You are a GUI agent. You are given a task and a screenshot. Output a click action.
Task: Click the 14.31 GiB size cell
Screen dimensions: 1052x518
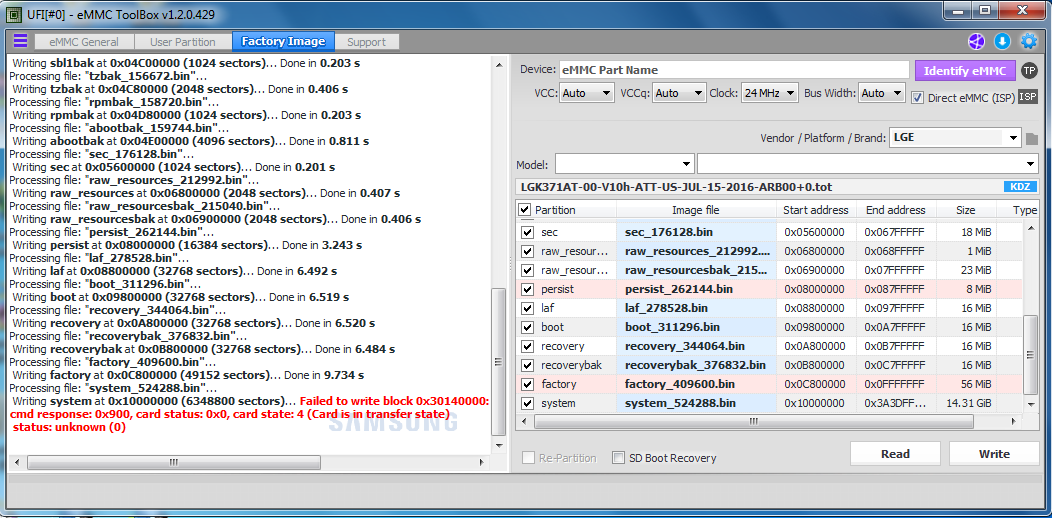(x=965, y=403)
